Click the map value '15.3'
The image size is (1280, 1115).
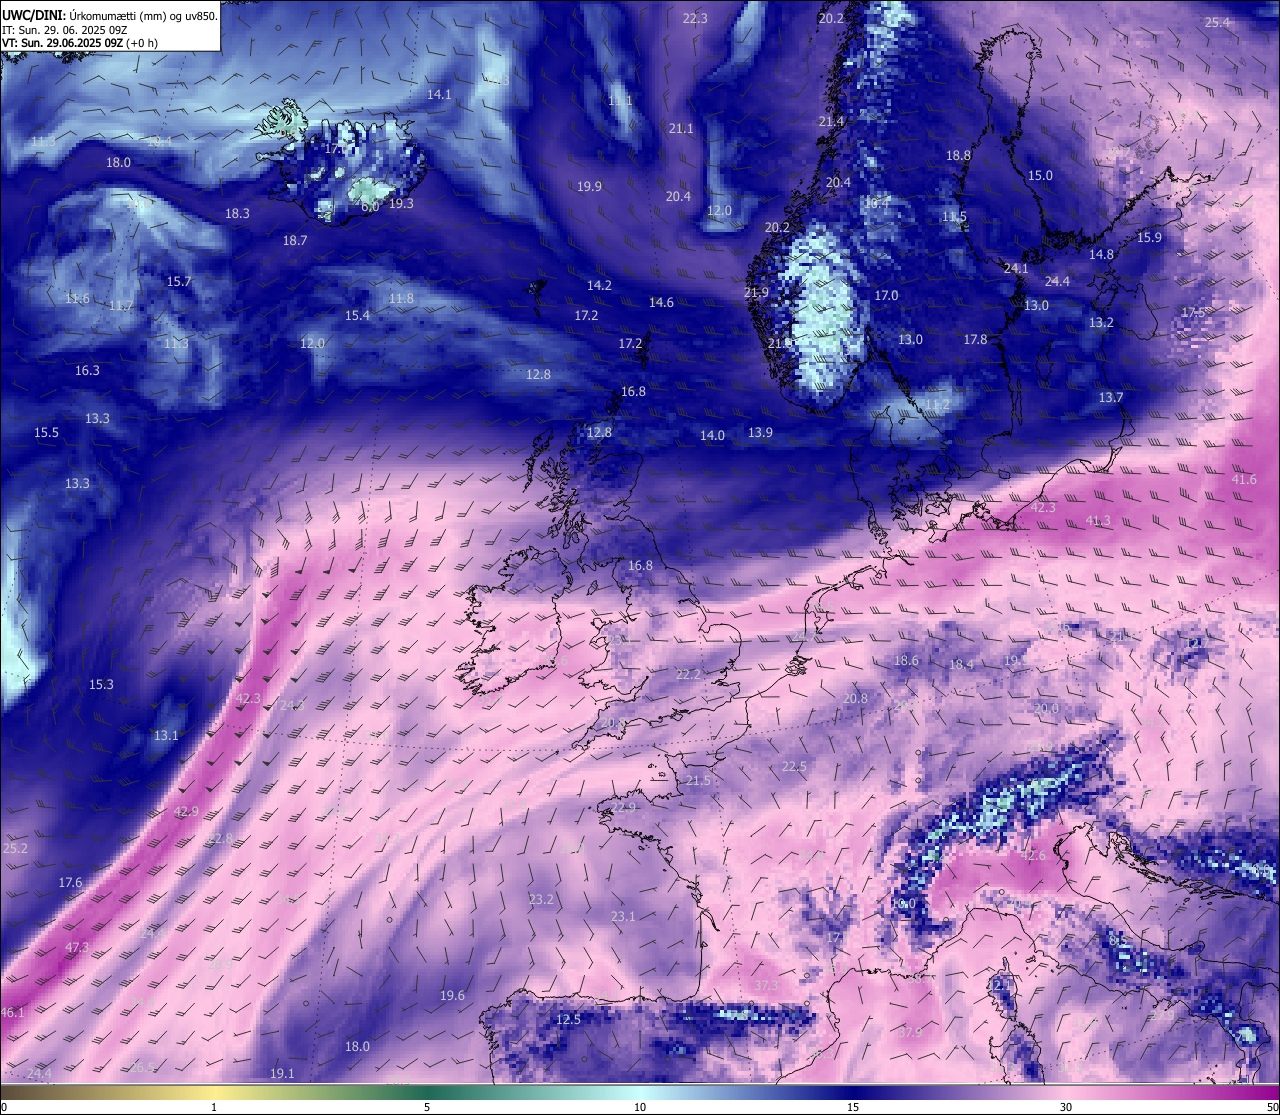tap(101, 684)
